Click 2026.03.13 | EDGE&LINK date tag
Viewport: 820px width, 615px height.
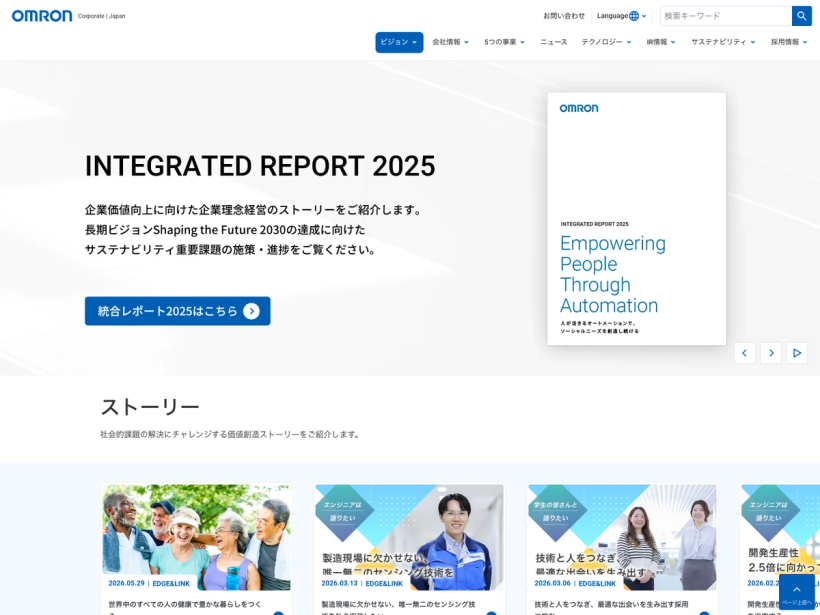(x=362, y=583)
